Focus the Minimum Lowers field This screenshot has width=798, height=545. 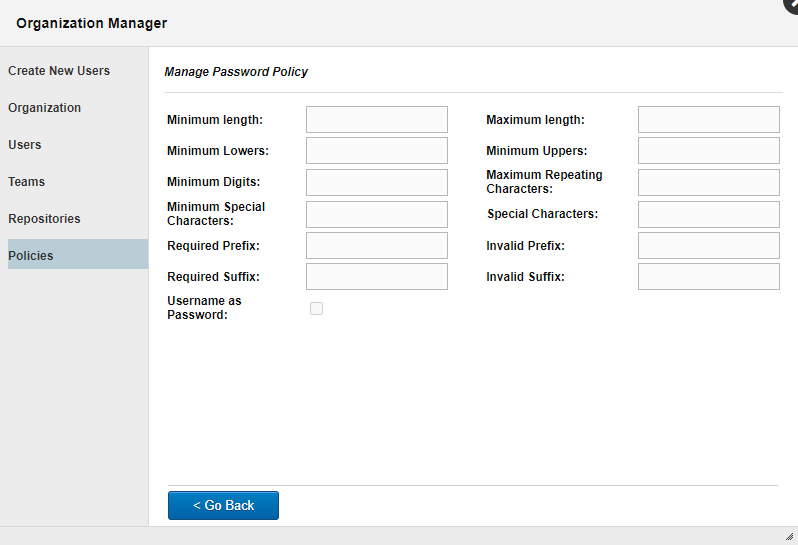tap(377, 151)
